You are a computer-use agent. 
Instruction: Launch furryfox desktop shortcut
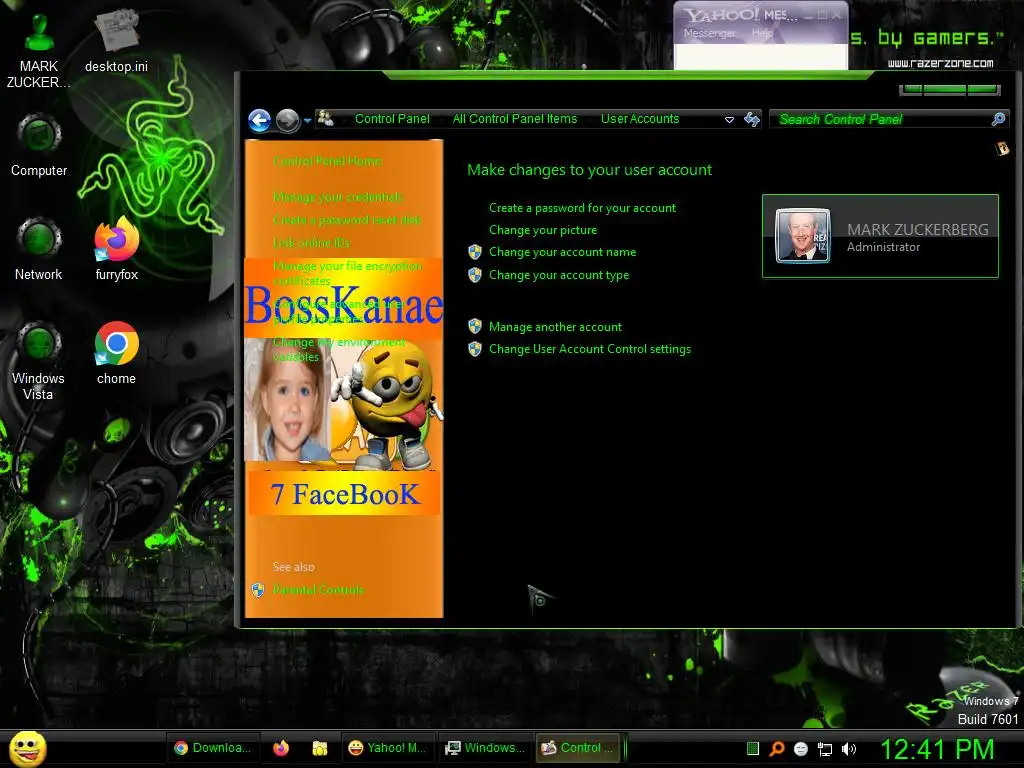[116, 249]
